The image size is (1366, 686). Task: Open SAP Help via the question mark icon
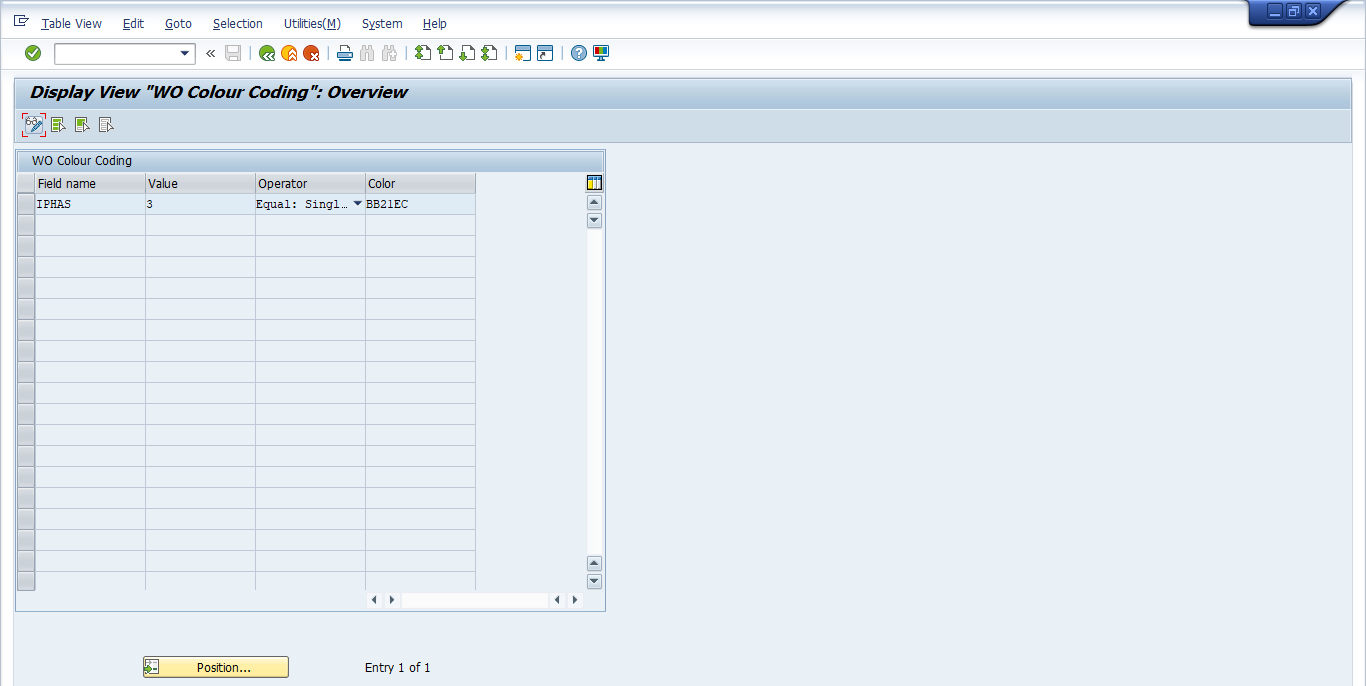point(578,52)
